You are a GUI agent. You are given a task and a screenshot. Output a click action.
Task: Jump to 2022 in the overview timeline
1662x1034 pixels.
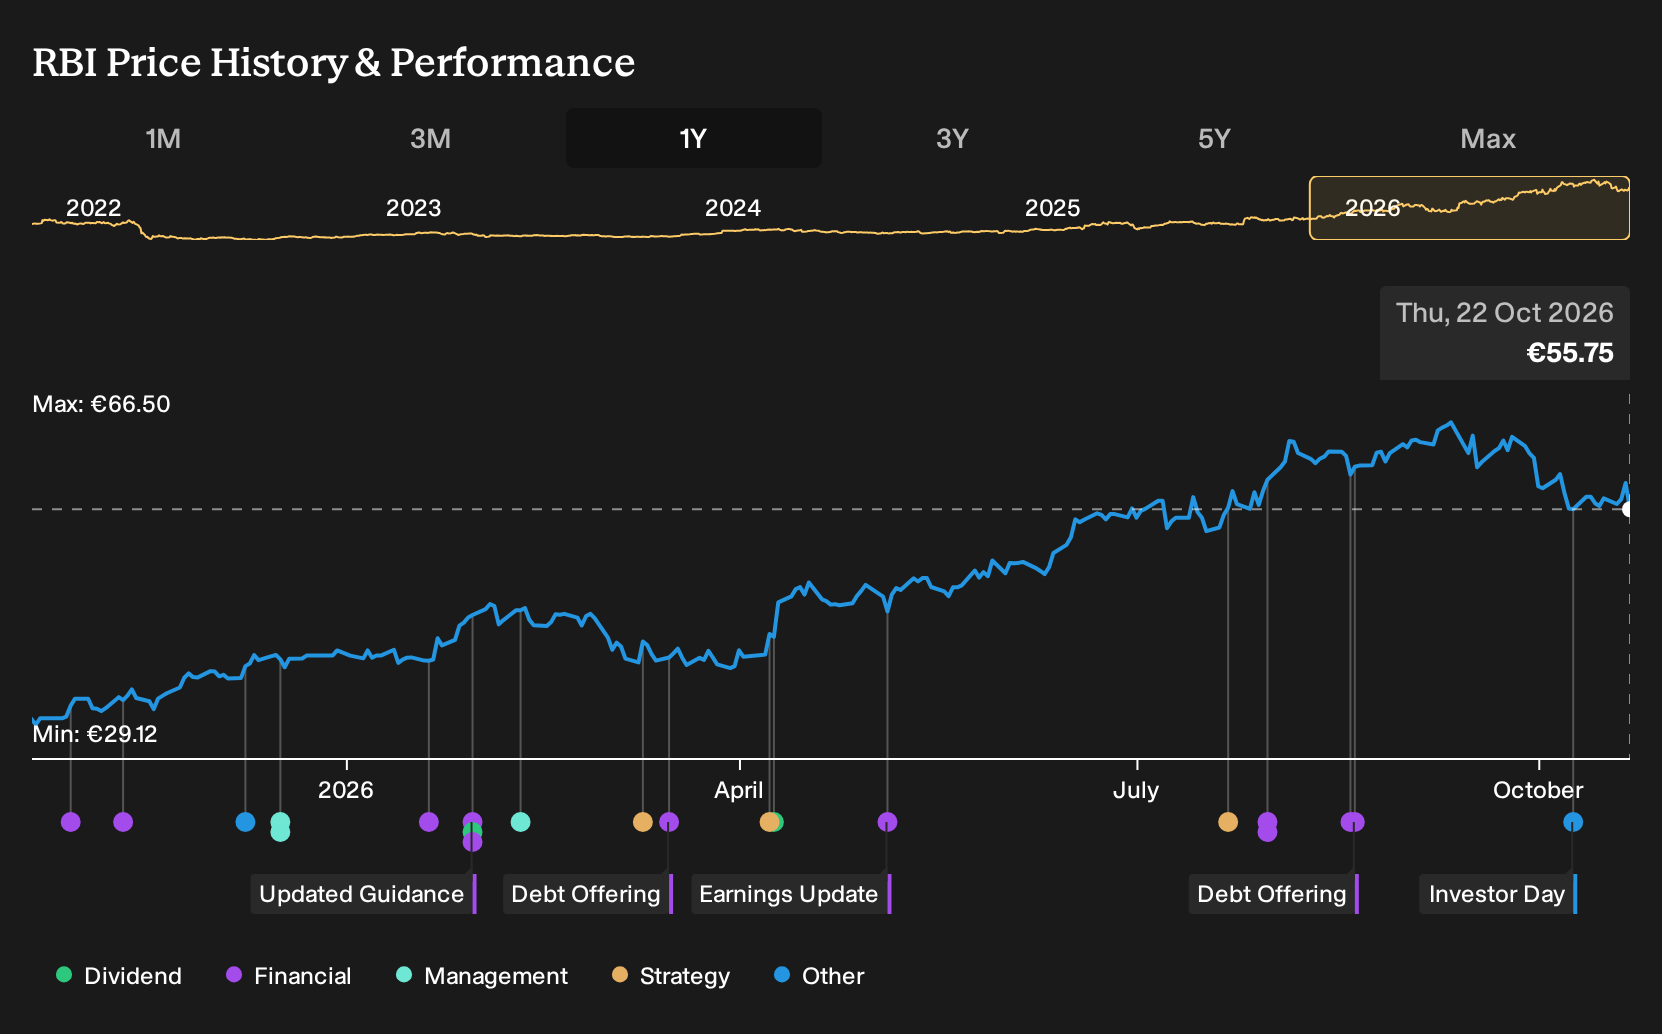point(93,208)
